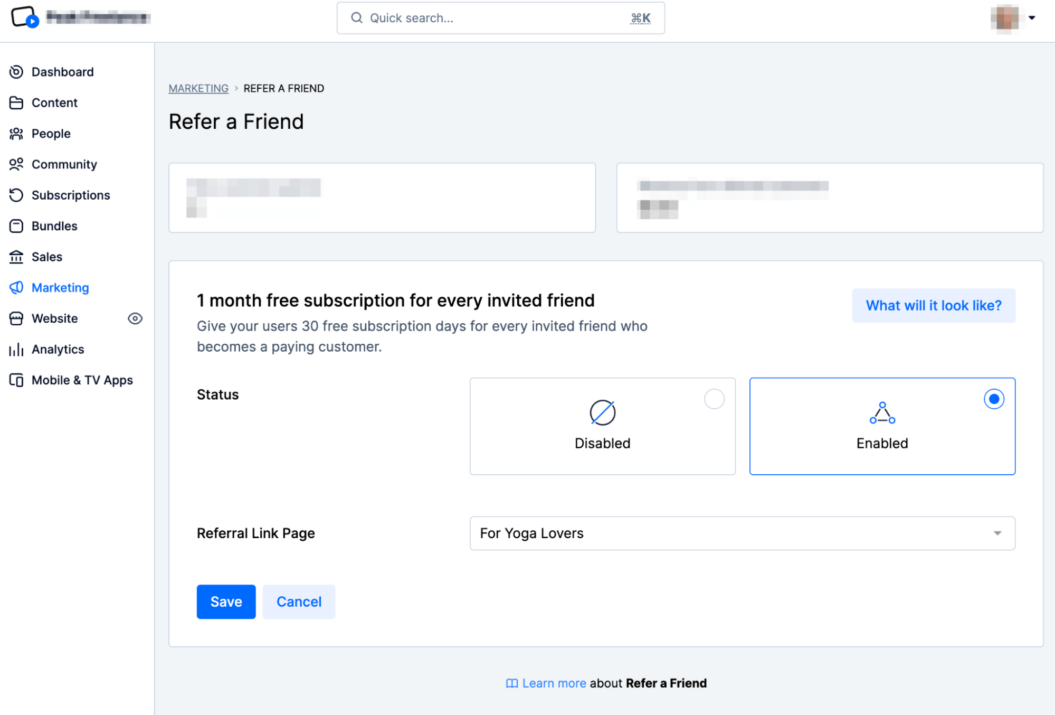Click the Mobile & TV Apps device icon
The image size is (1055, 715).
click(x=16, y=380)
